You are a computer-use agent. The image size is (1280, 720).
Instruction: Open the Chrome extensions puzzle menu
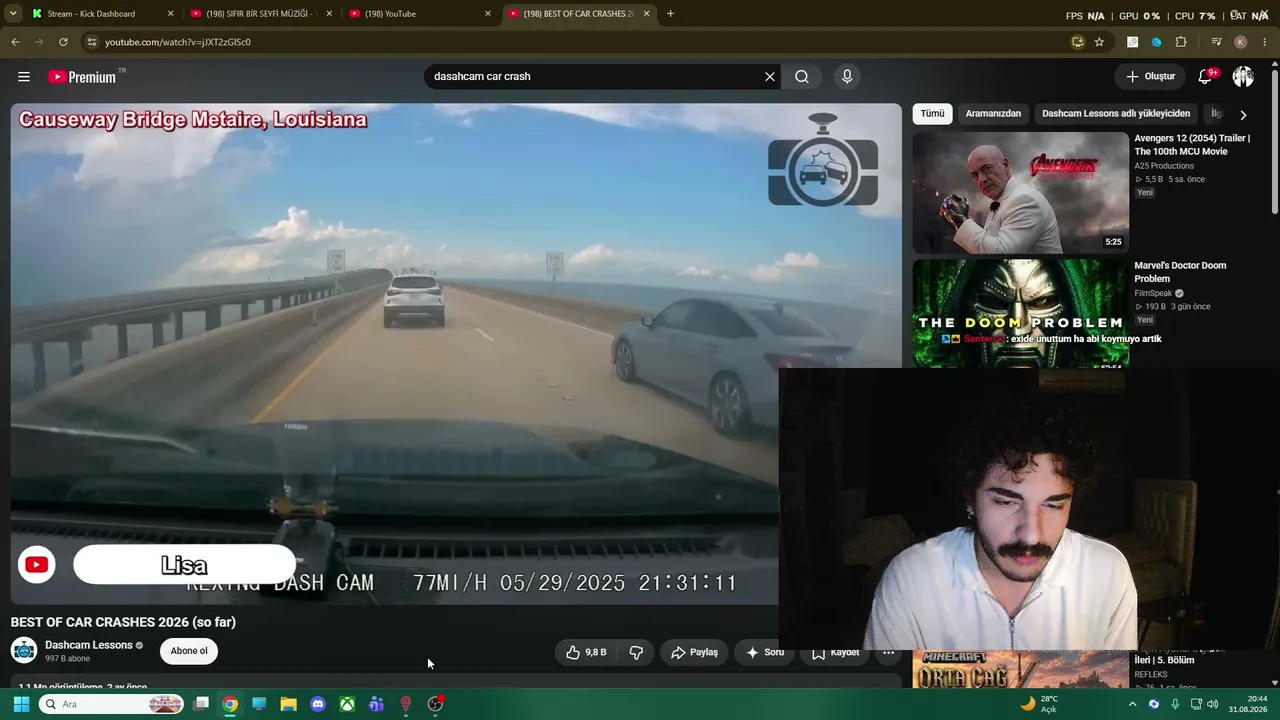(1181, 42)
